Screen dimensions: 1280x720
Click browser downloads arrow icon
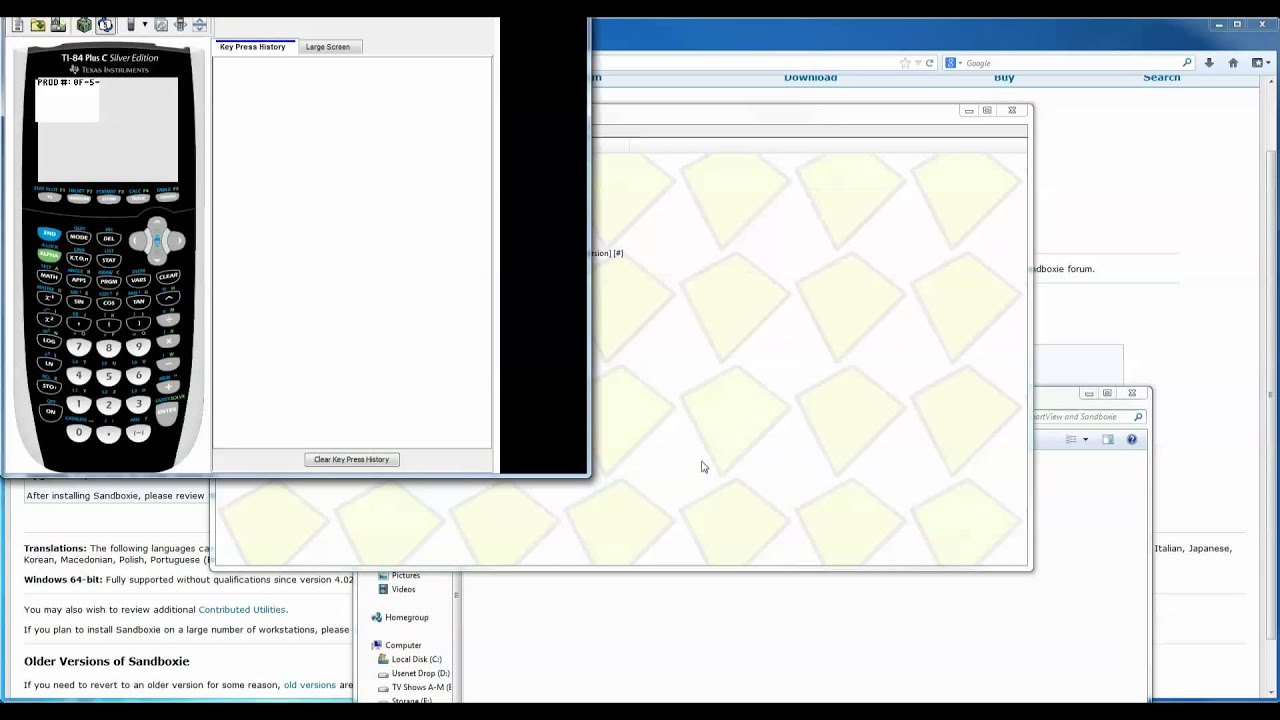tap(1209, 63)
